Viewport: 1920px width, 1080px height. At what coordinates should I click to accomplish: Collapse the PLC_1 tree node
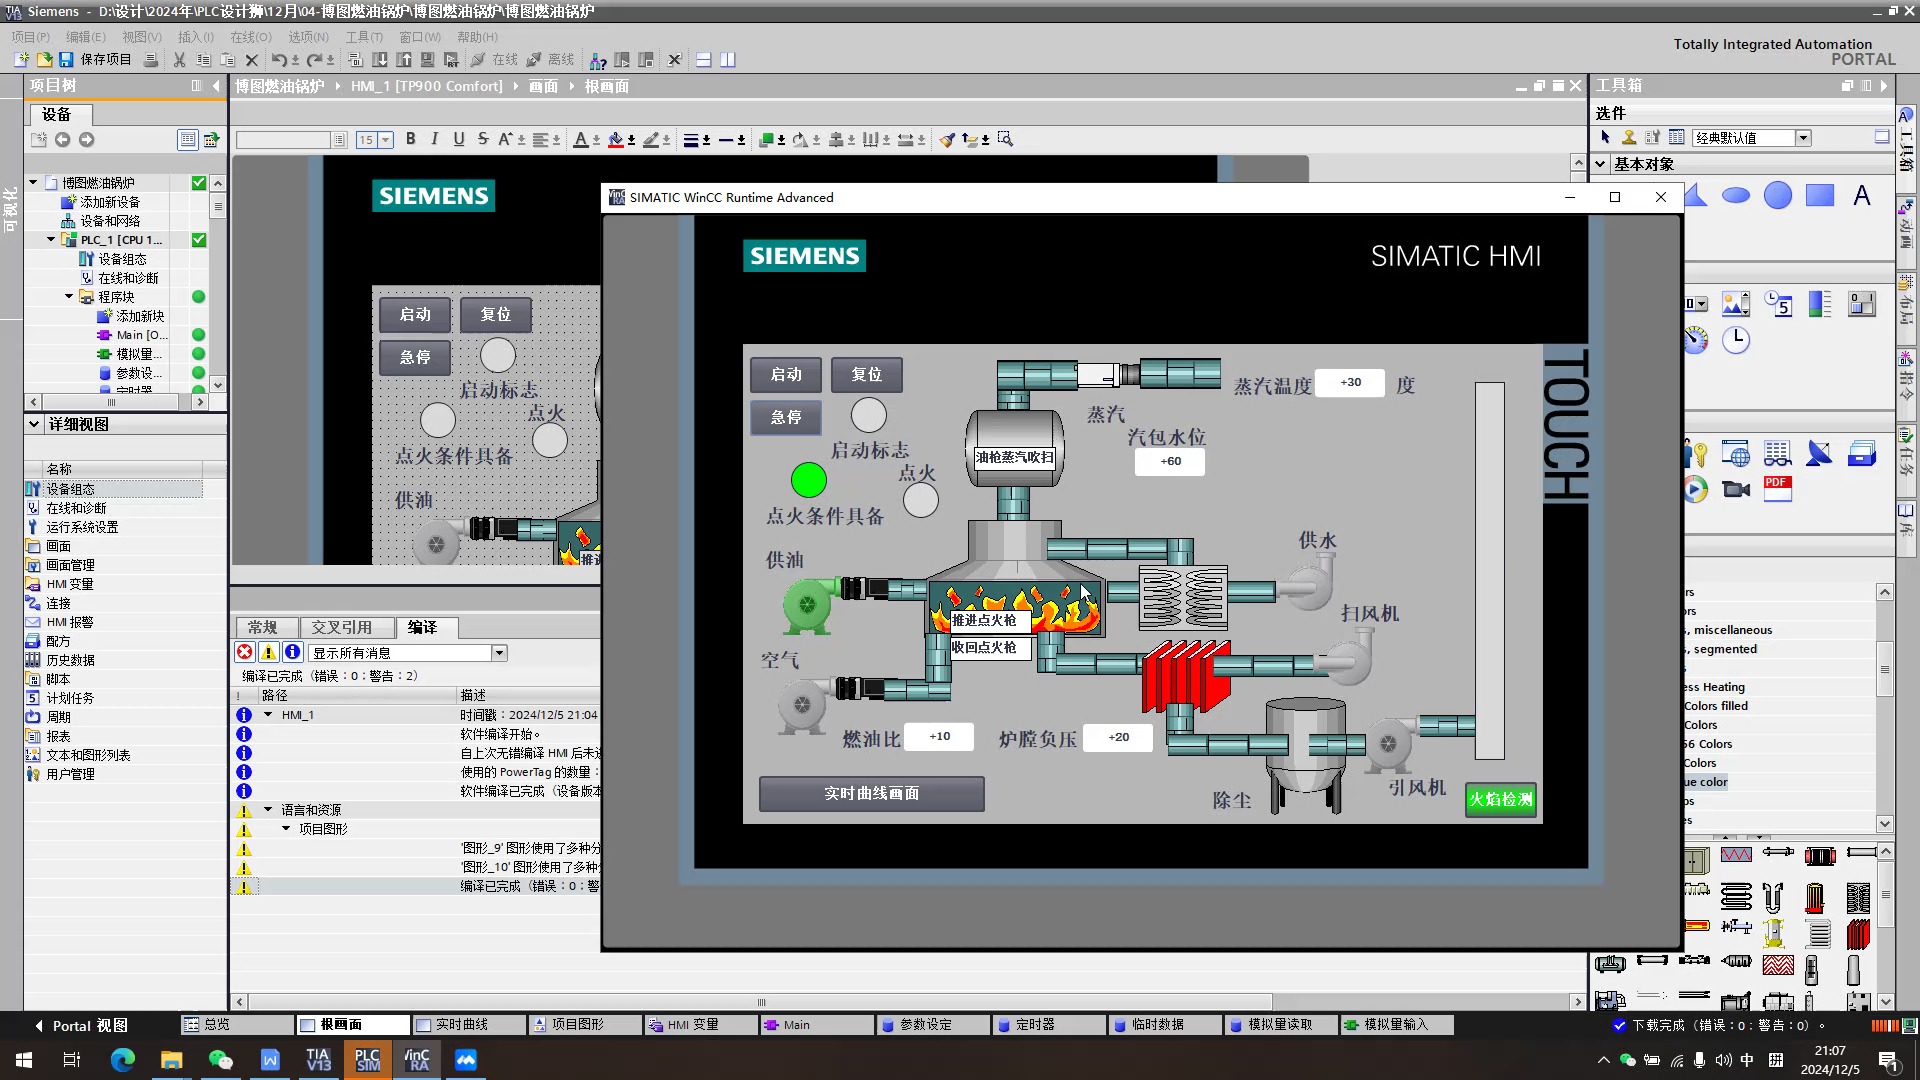point(51,240)
